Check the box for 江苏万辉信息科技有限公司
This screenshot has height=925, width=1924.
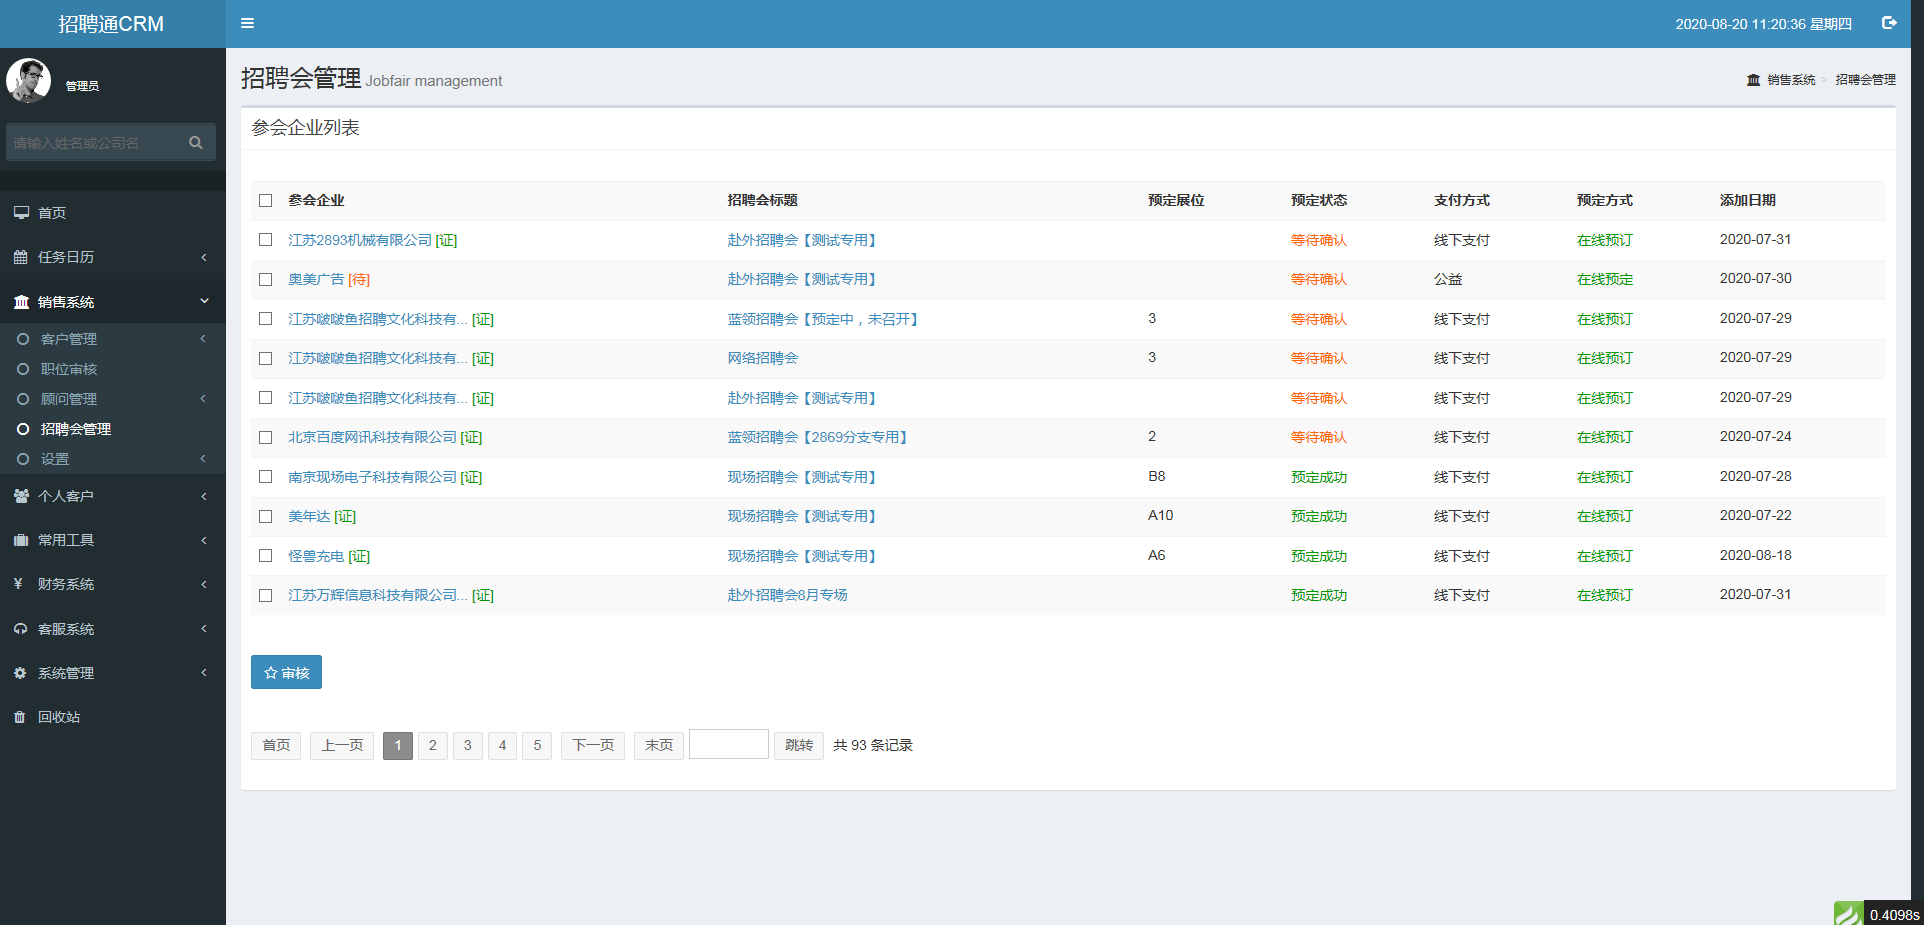[x=266, y=596]
